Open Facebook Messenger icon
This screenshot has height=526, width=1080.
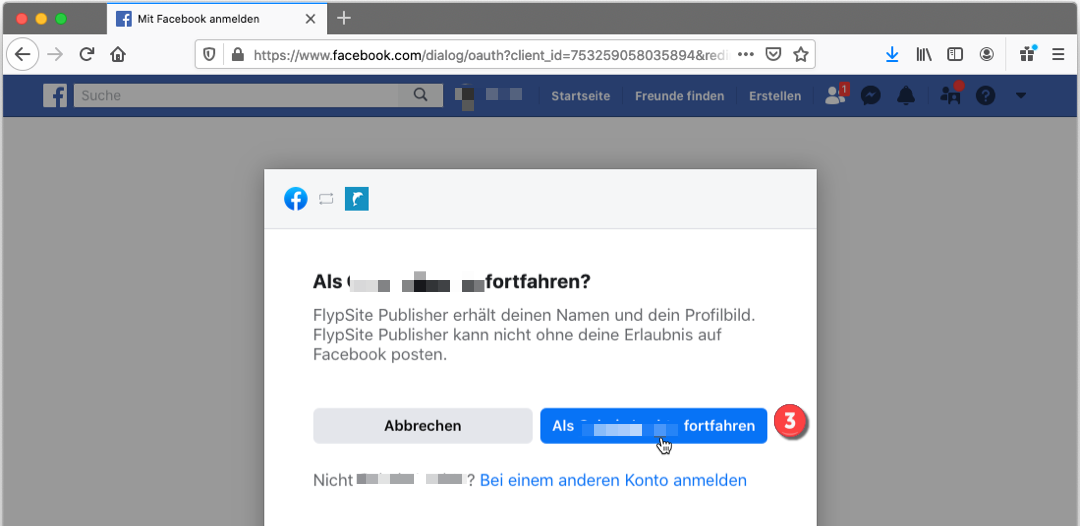(x=871, y=96)
